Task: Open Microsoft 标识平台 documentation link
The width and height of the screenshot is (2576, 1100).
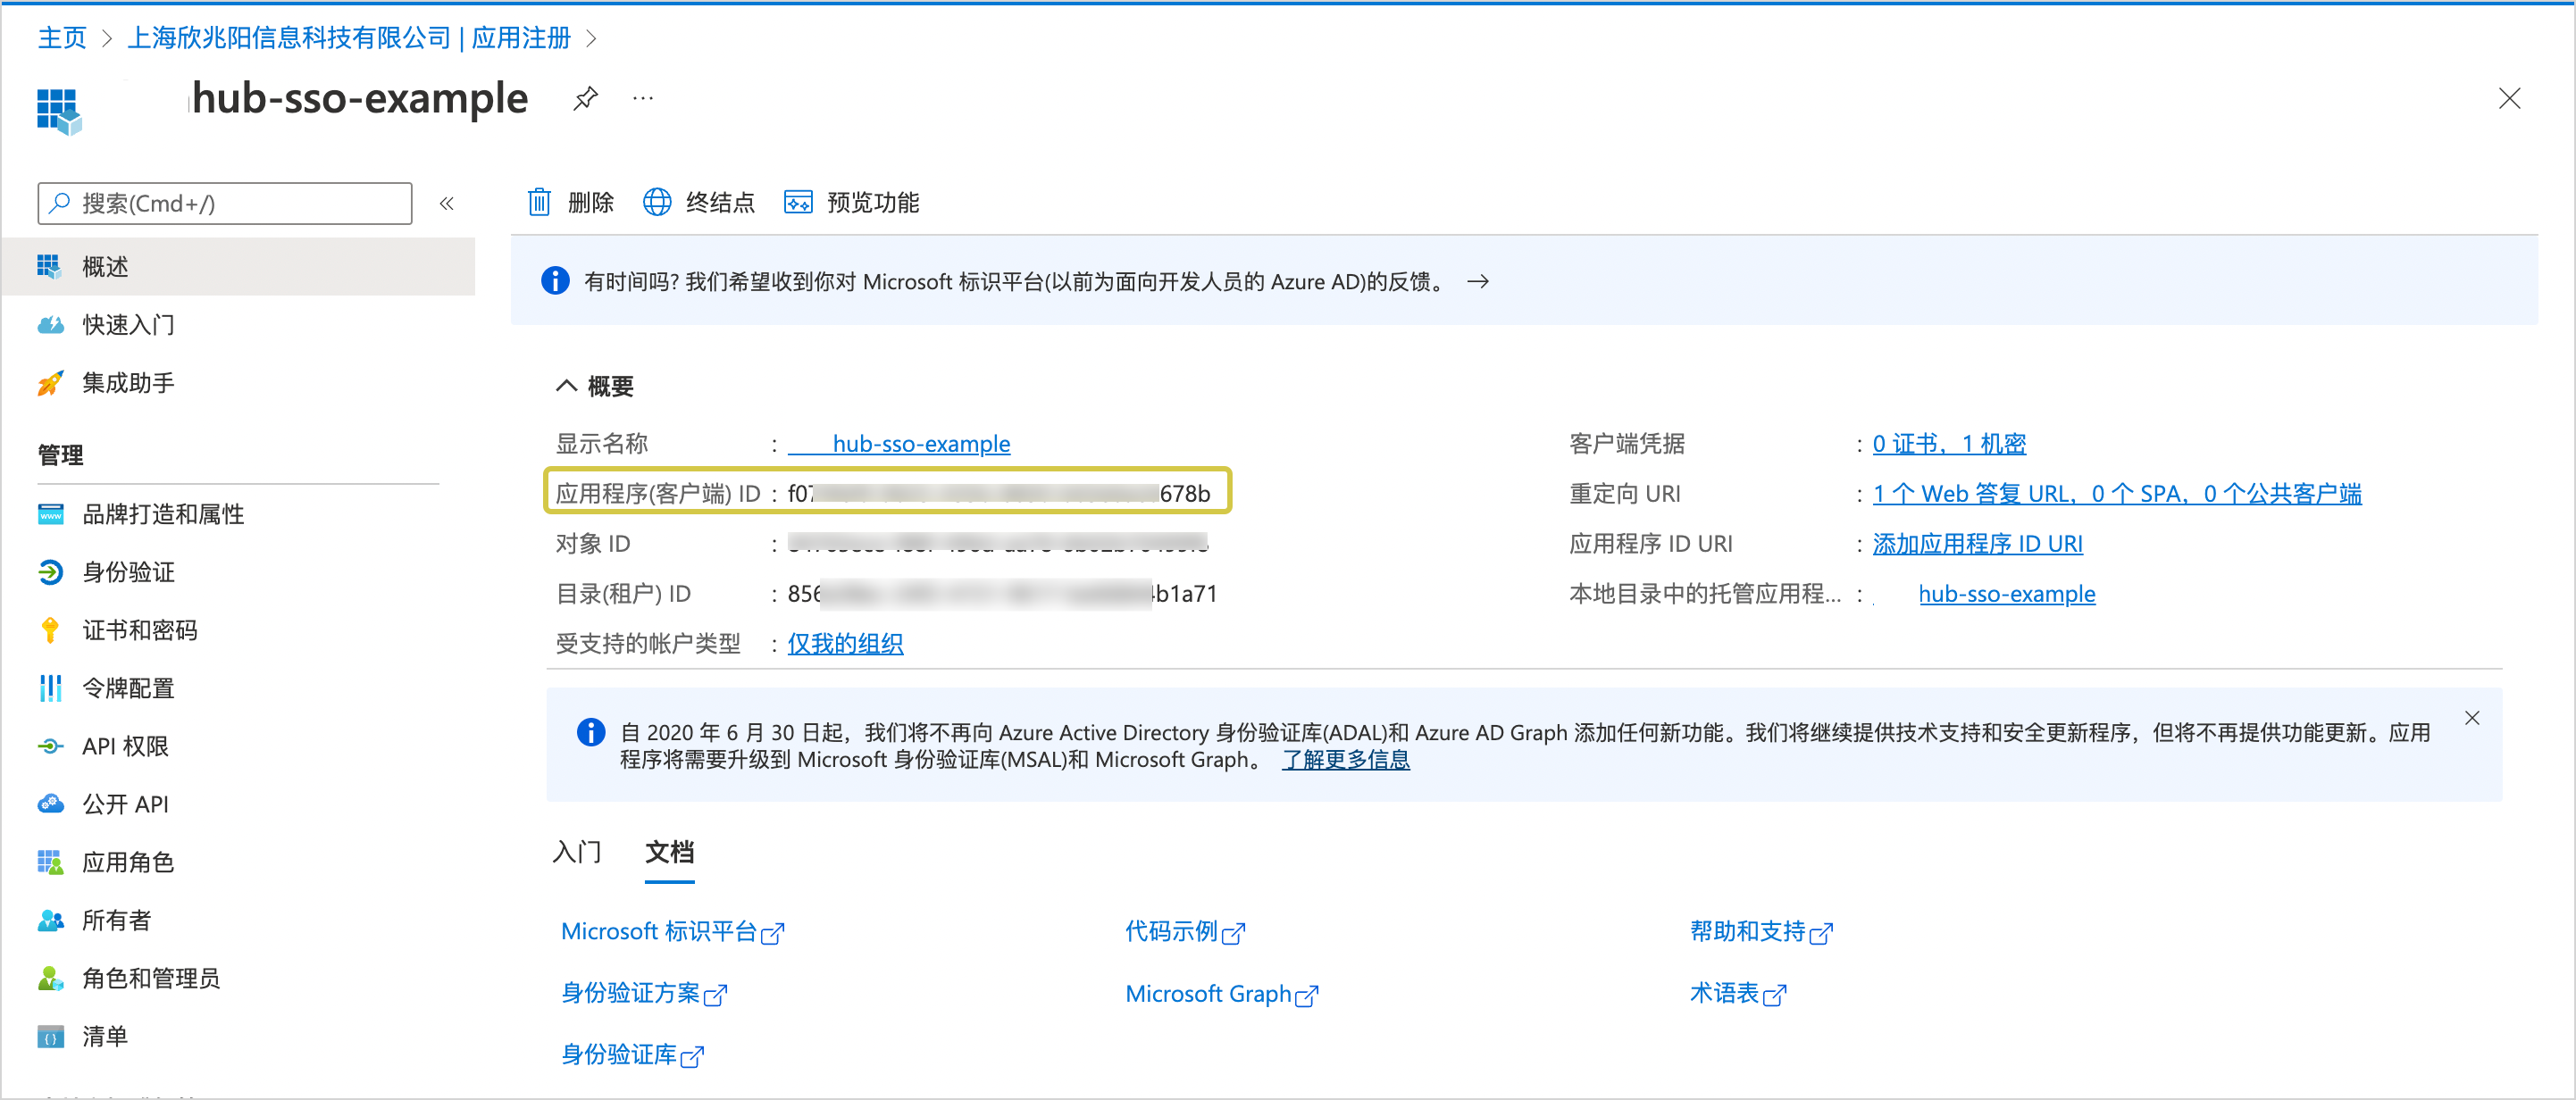Action: point(672,932)
